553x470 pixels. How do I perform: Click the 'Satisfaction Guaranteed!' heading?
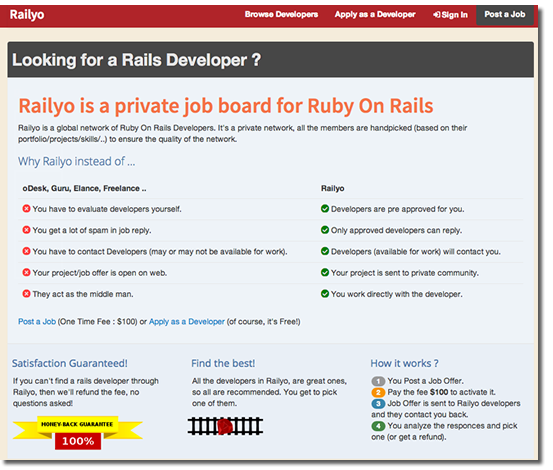coord(70,363)
